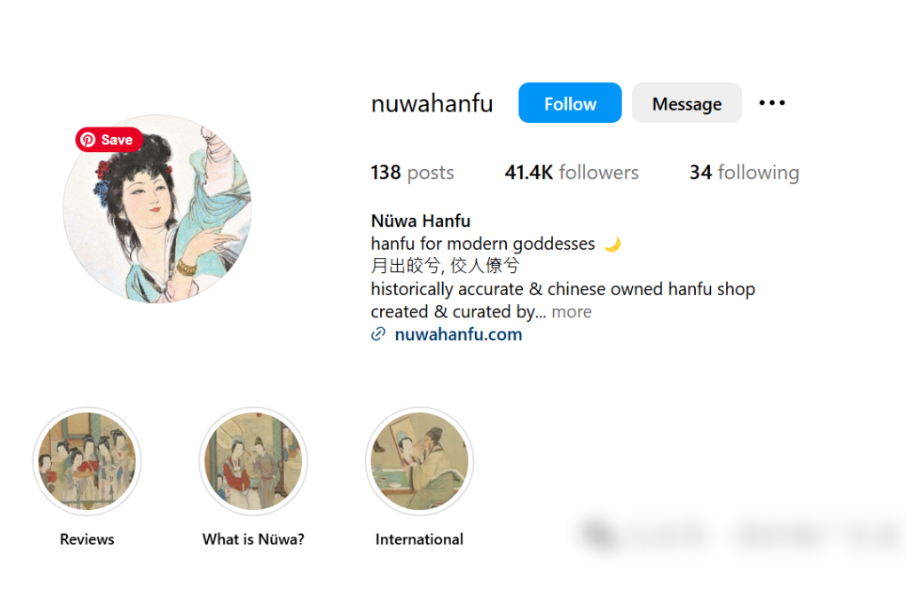Click the link chain icon

378,335
